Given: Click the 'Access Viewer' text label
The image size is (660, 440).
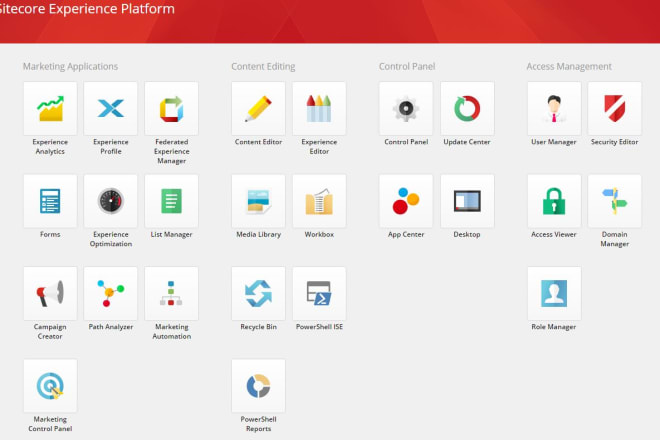Looking at the screenshot, I should 554,235.
